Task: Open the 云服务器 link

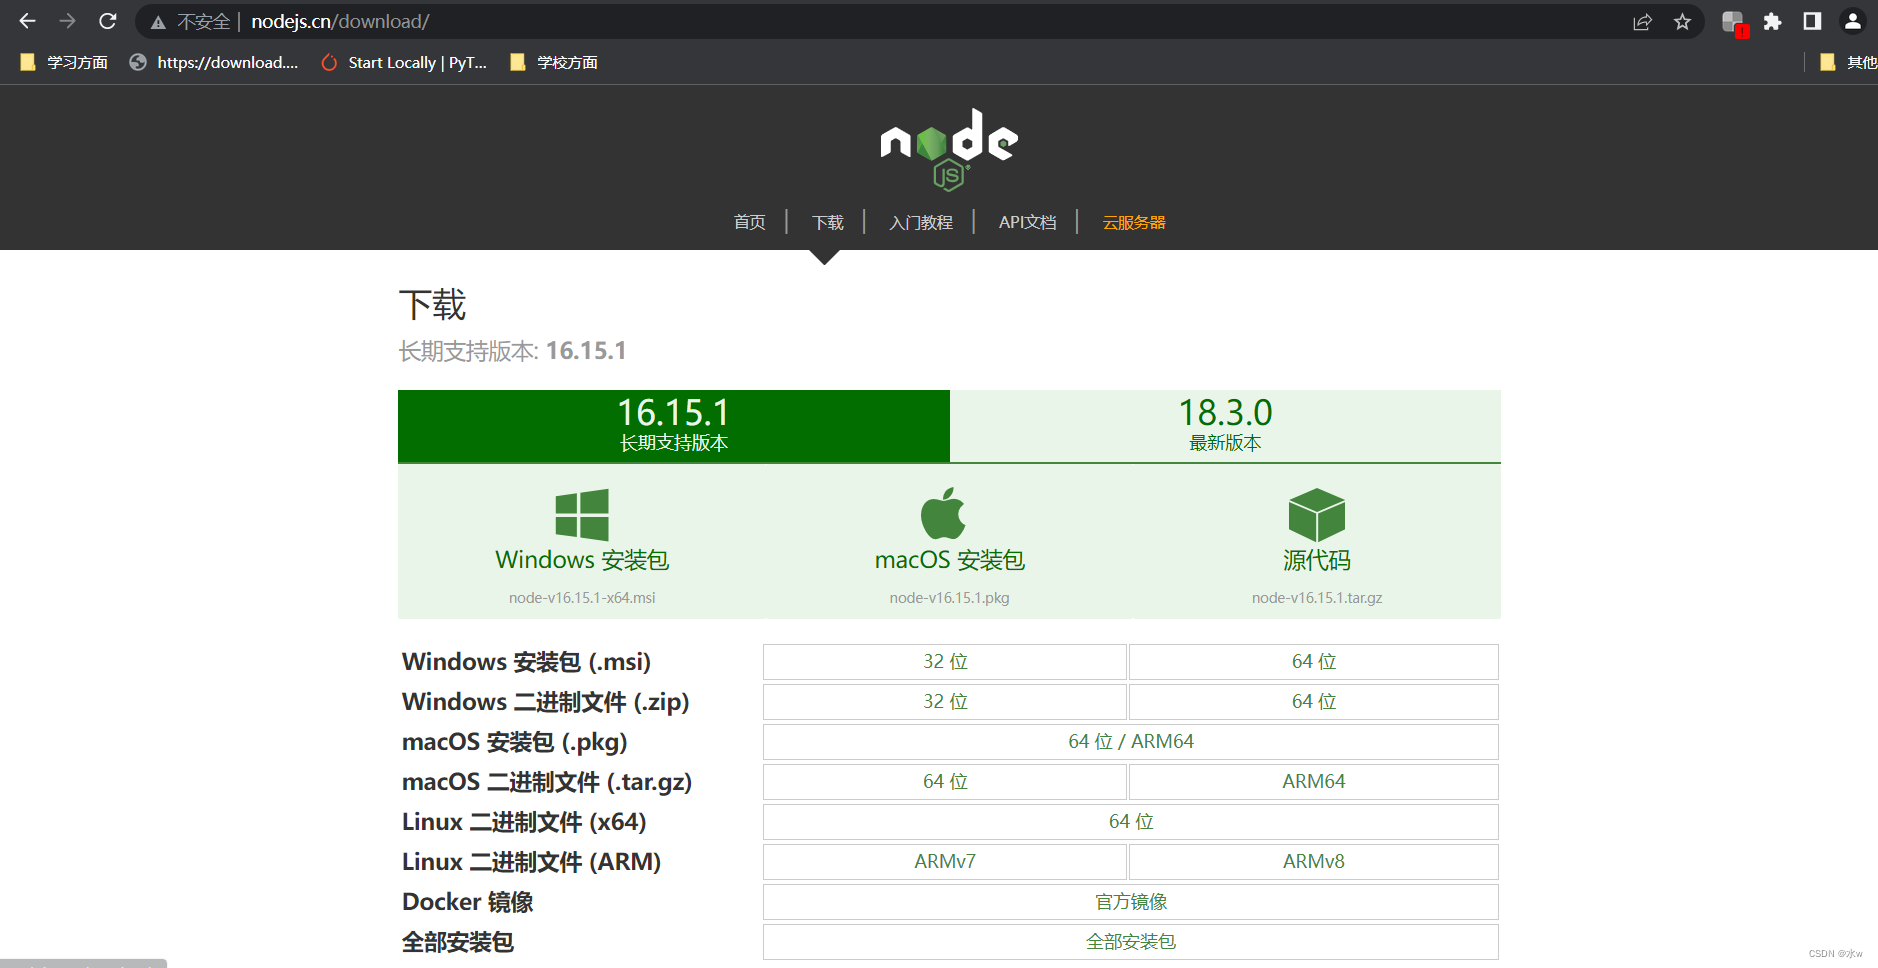Action: click(x=1134, y=222)
